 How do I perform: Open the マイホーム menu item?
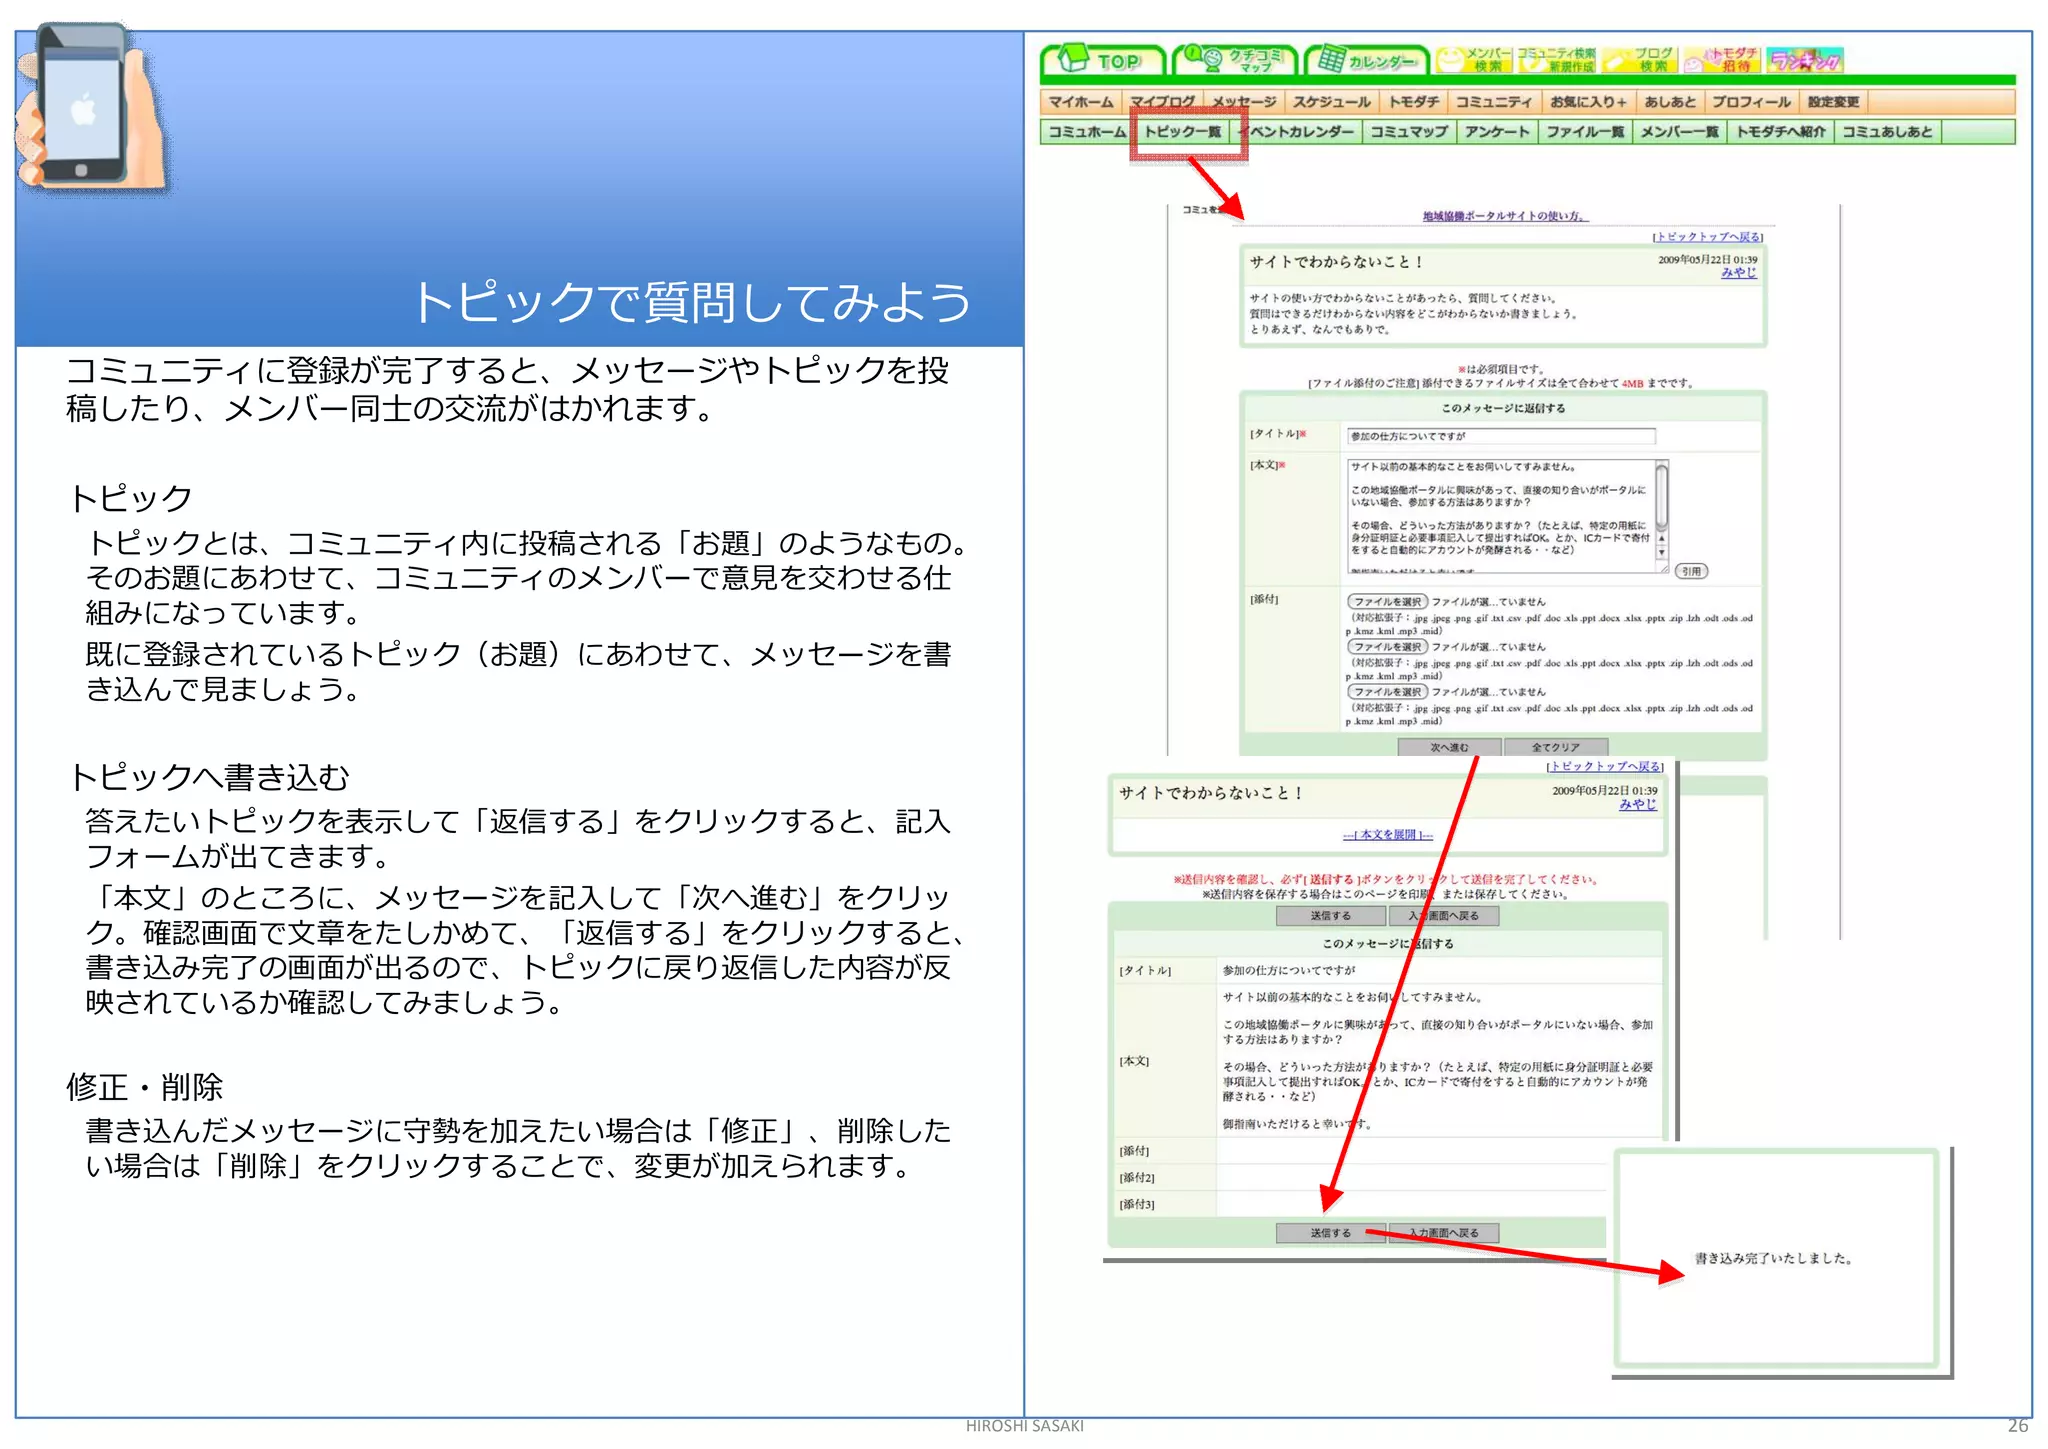pyautogui.click(x=1081, y=102)
